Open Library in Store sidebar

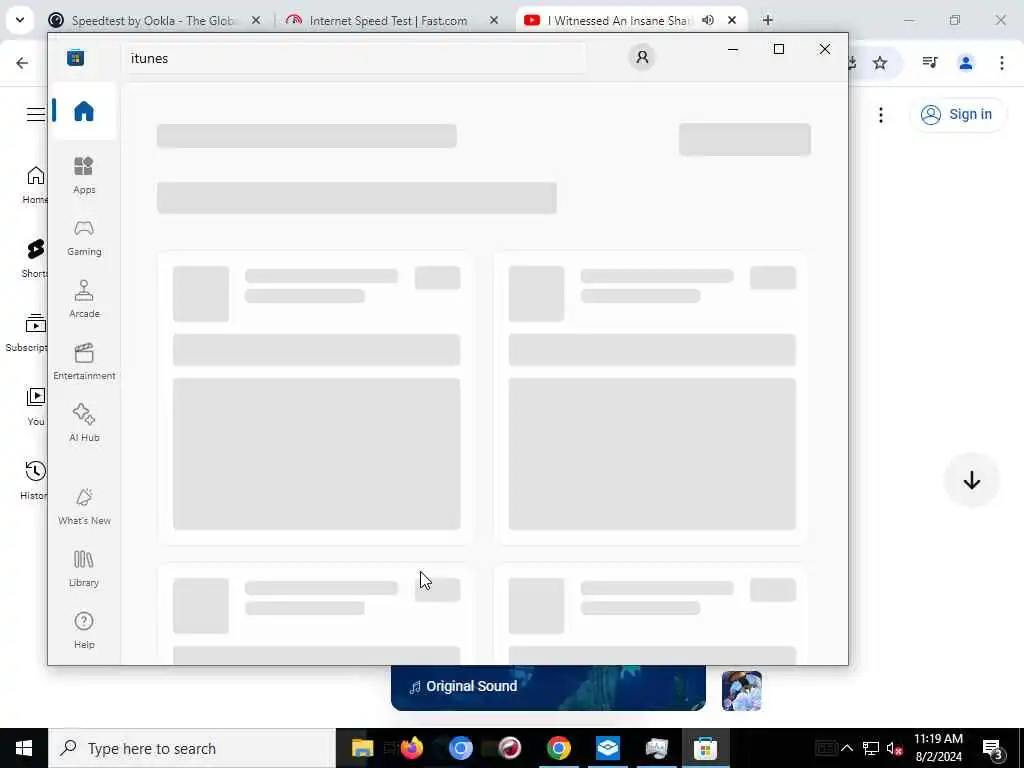pyautogui.click(x=84, y=568)
